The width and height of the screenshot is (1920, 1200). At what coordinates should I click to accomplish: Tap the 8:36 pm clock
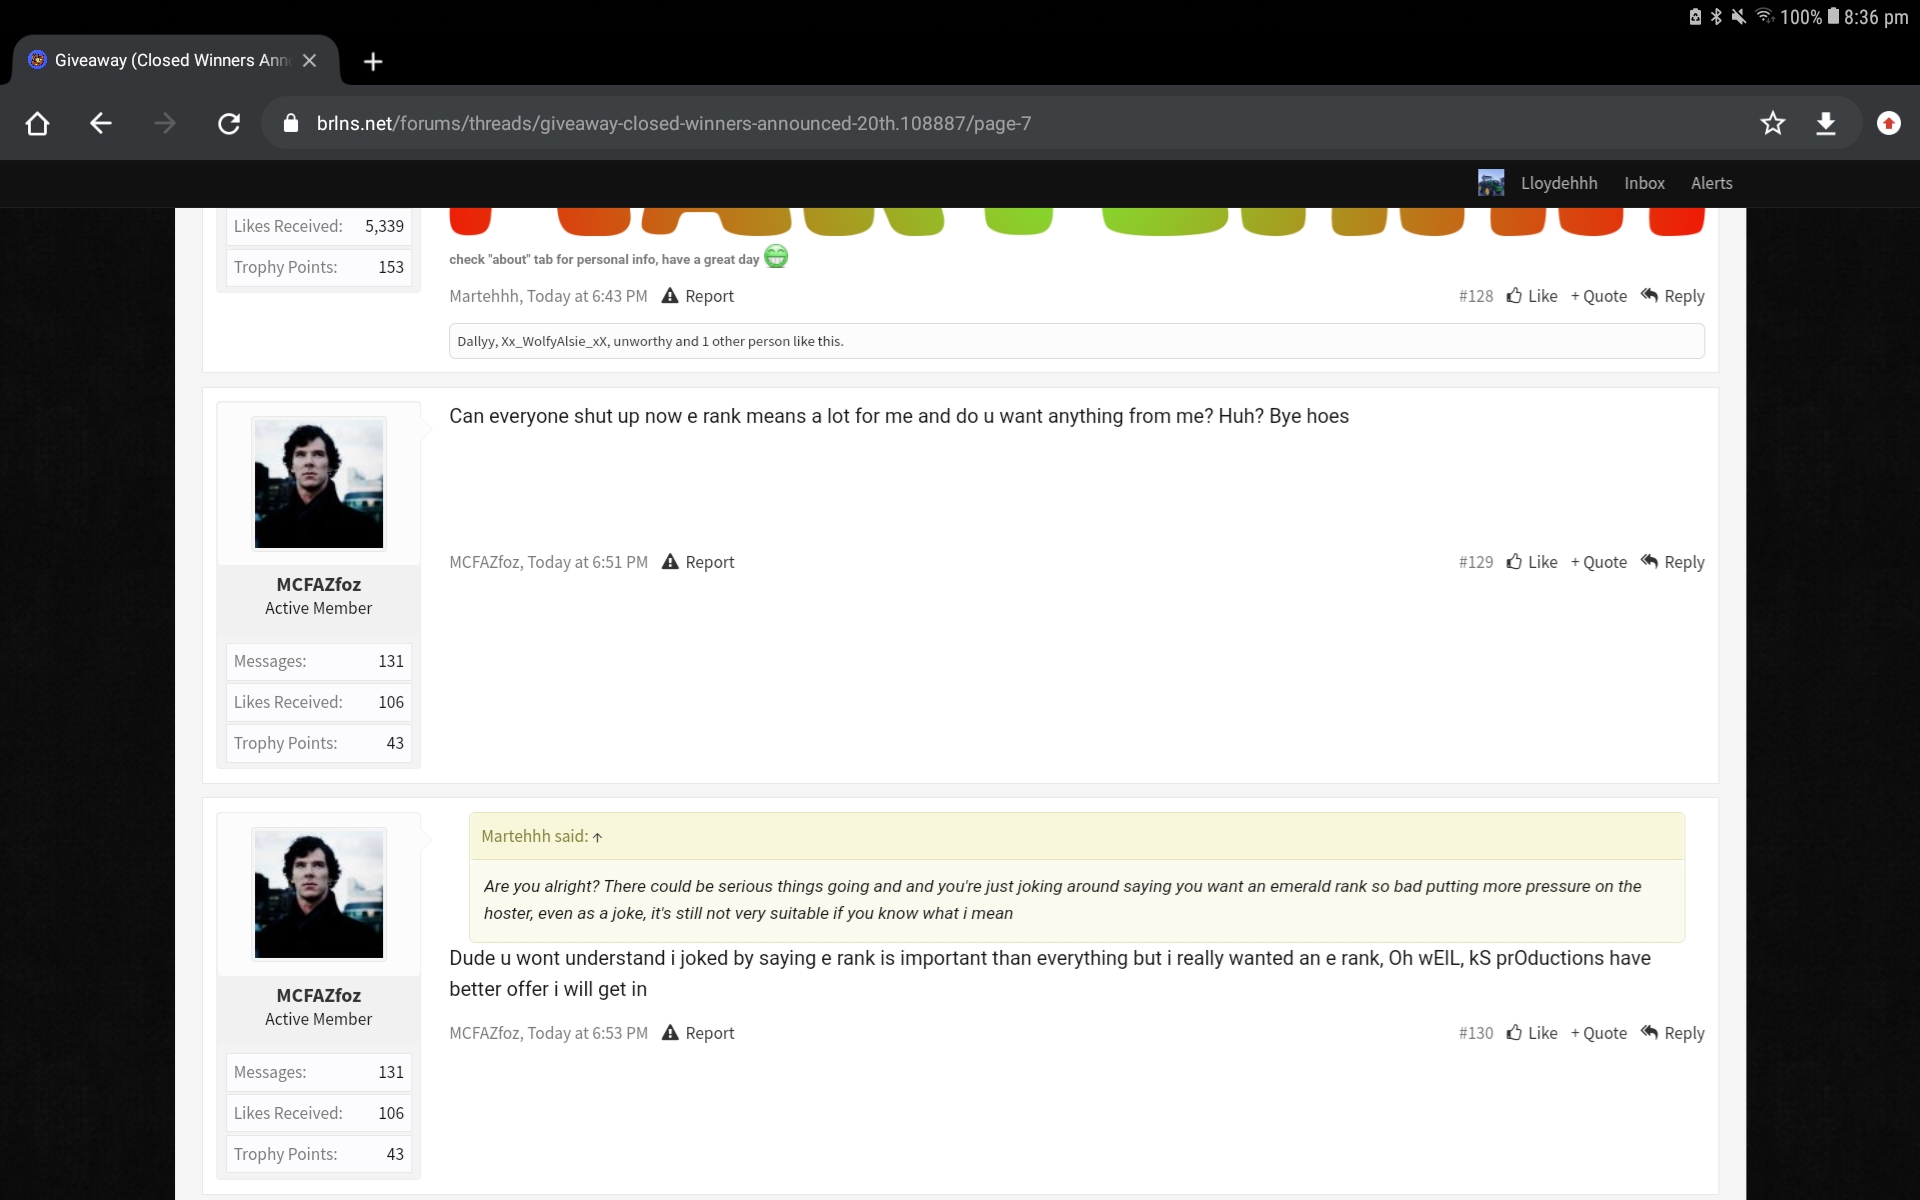(1876, 17)
